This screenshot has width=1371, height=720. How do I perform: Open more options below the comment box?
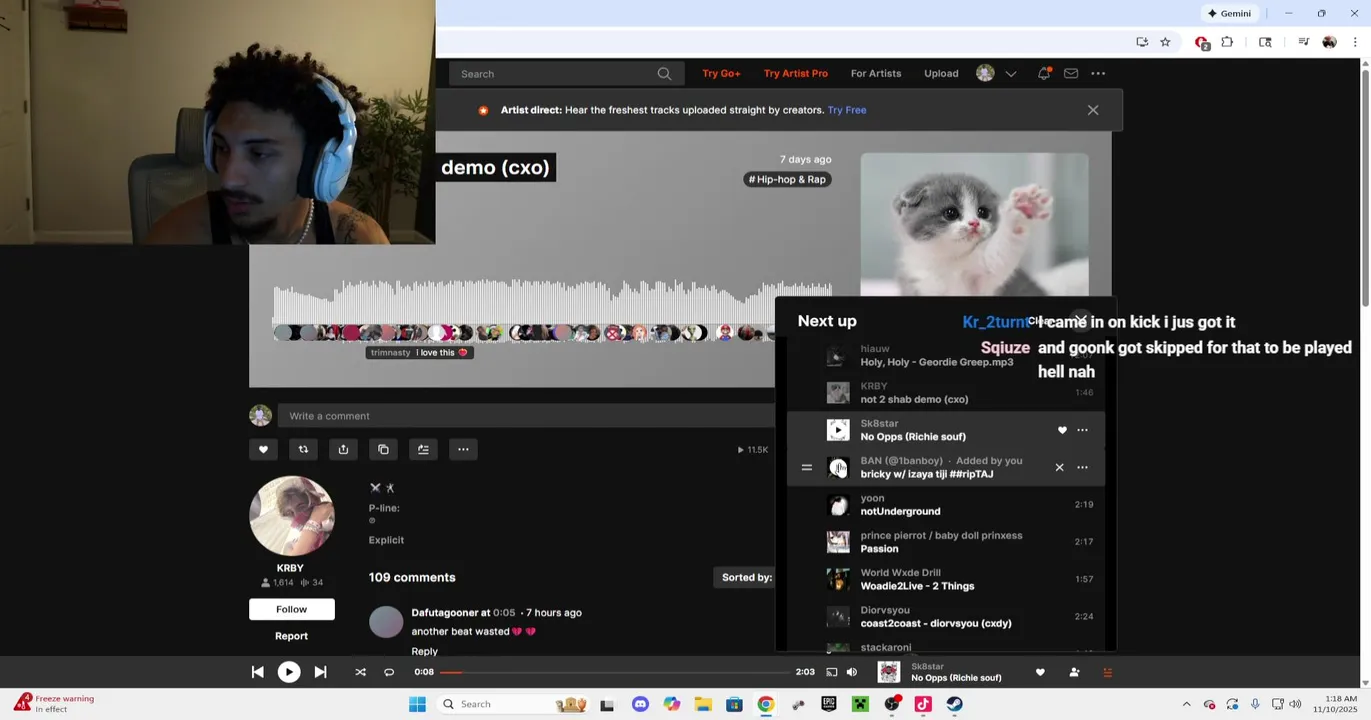[463, 449]
